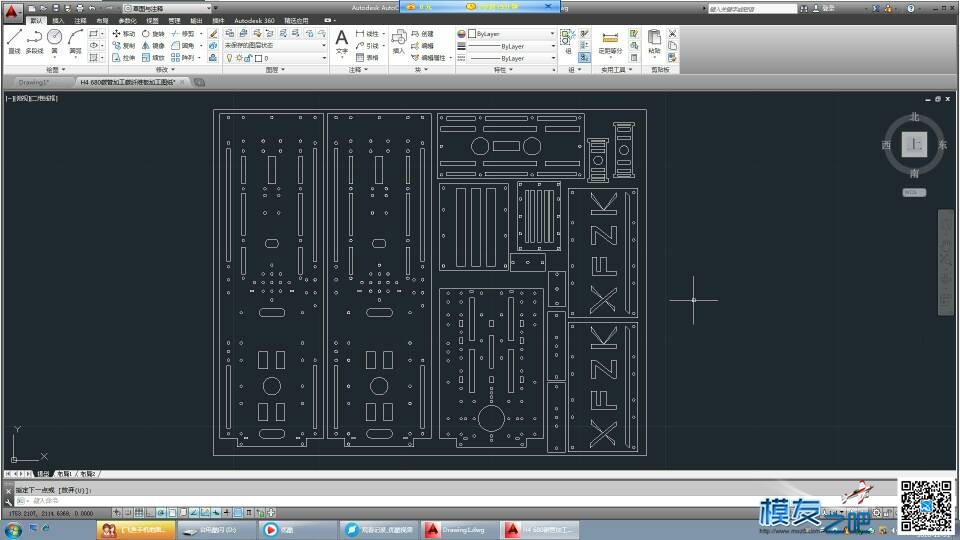
Task: Open the workspace dropdown (草图与注释)
Action: tap(167, 9)
